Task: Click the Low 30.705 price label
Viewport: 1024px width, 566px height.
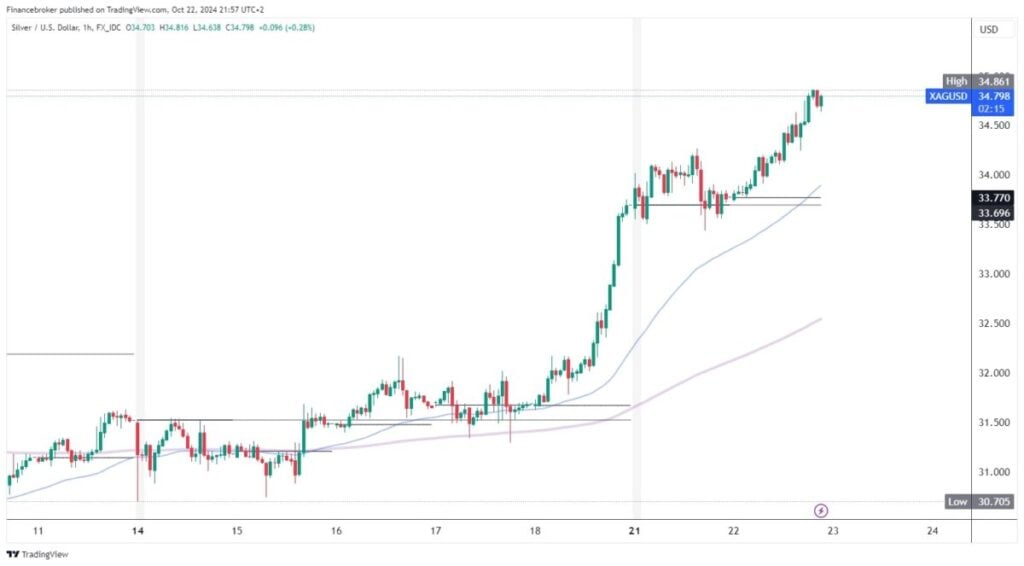Action: pyautogui.click(x=979, y=501)
